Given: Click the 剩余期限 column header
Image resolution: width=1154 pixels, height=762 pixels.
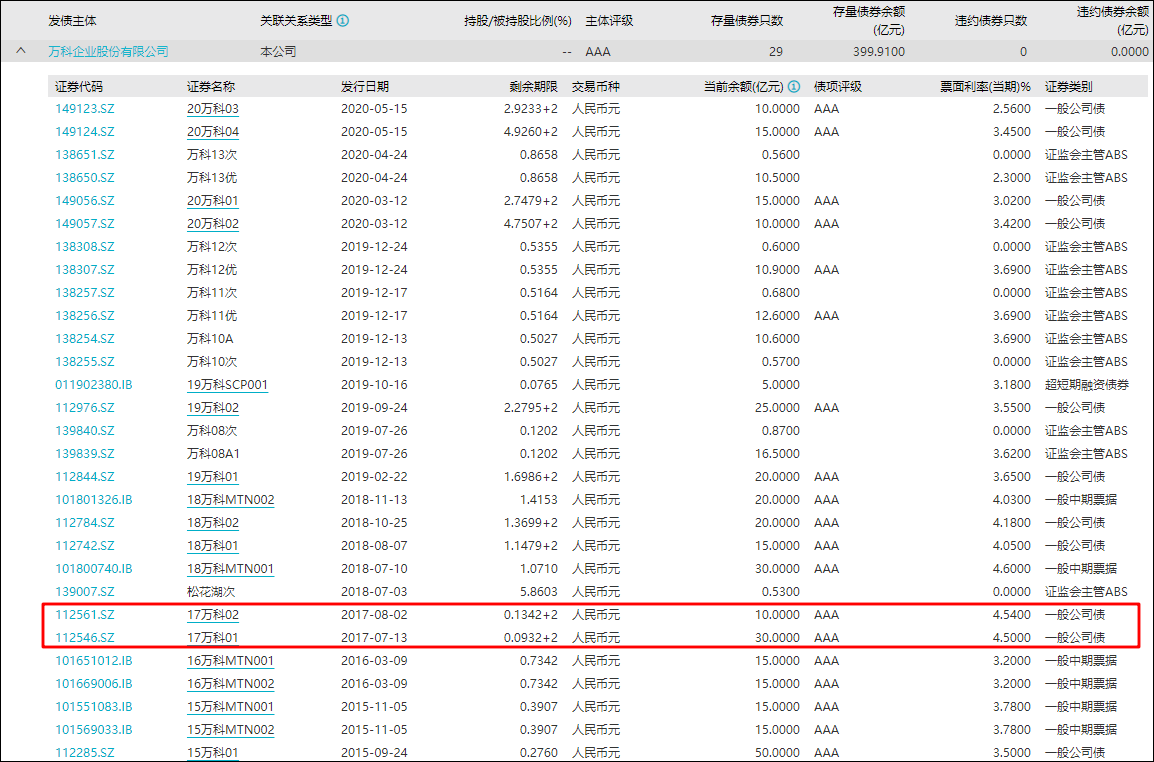Looking at the screenshot, I should click(x=534, y=86).
